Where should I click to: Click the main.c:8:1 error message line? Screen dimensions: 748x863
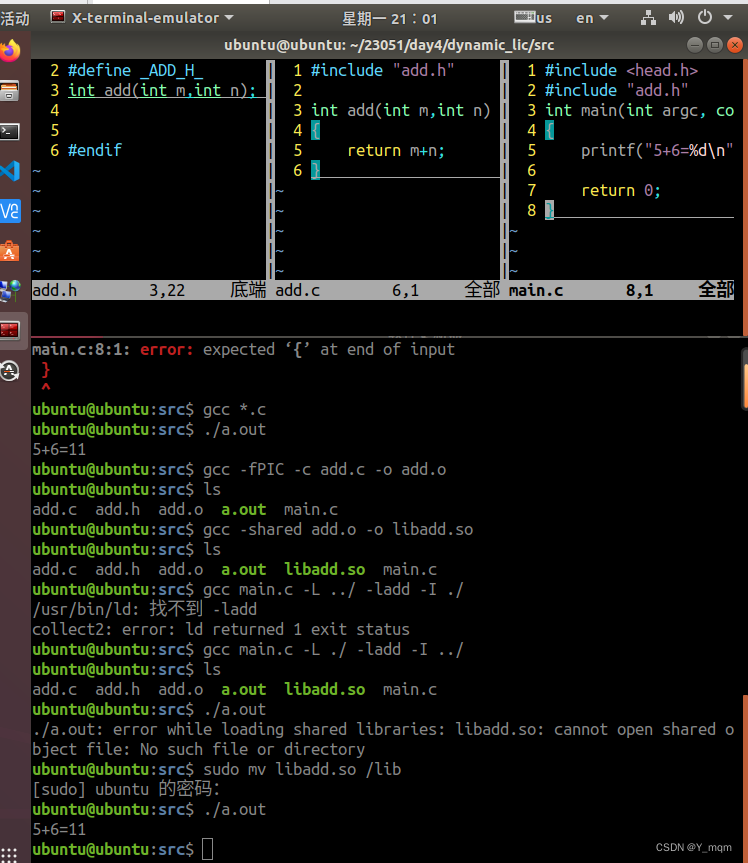pos(243,349)
